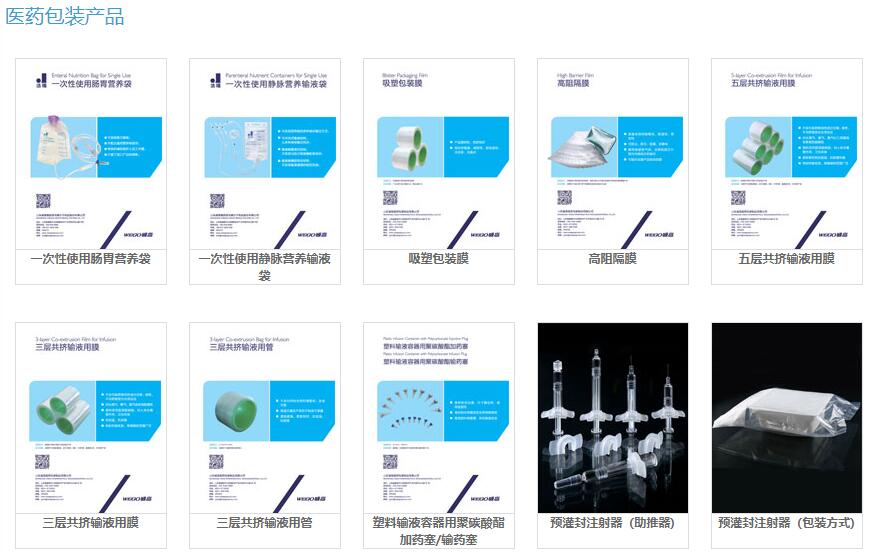Open the 一次性使用肠胃营养袋 brochure thumbnail

[91, 154]
